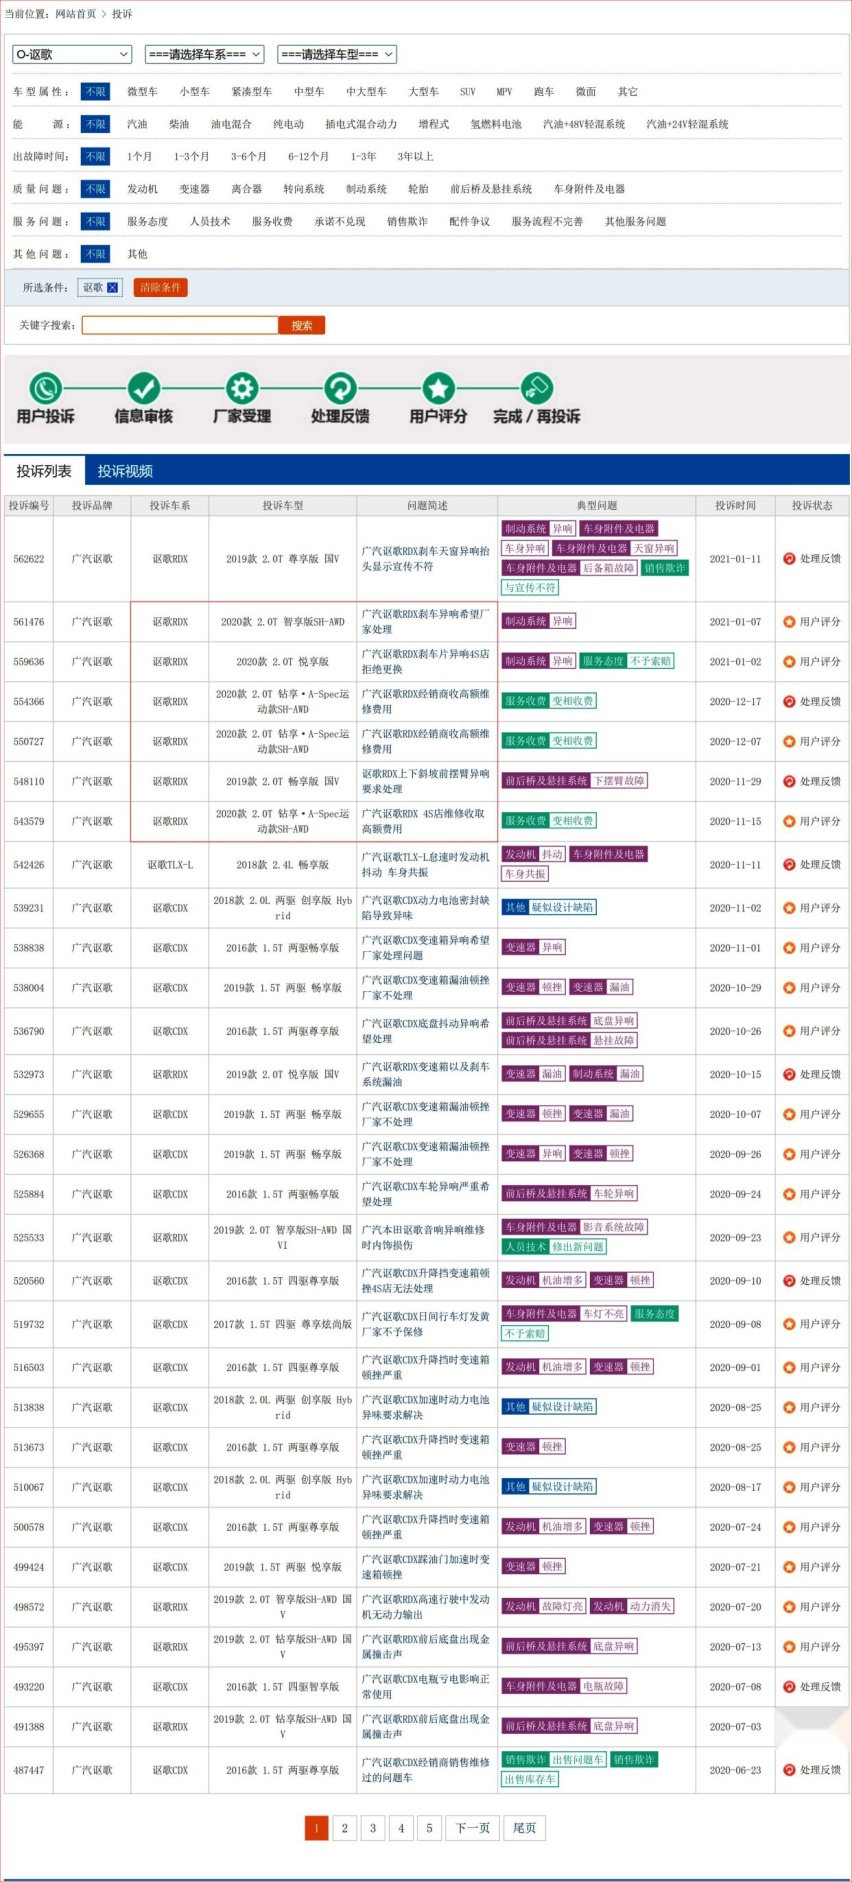This screenshot has height=1882, width=852.
Task: Select 不限 for 质量问题 filter
Action: click(96, 189)
